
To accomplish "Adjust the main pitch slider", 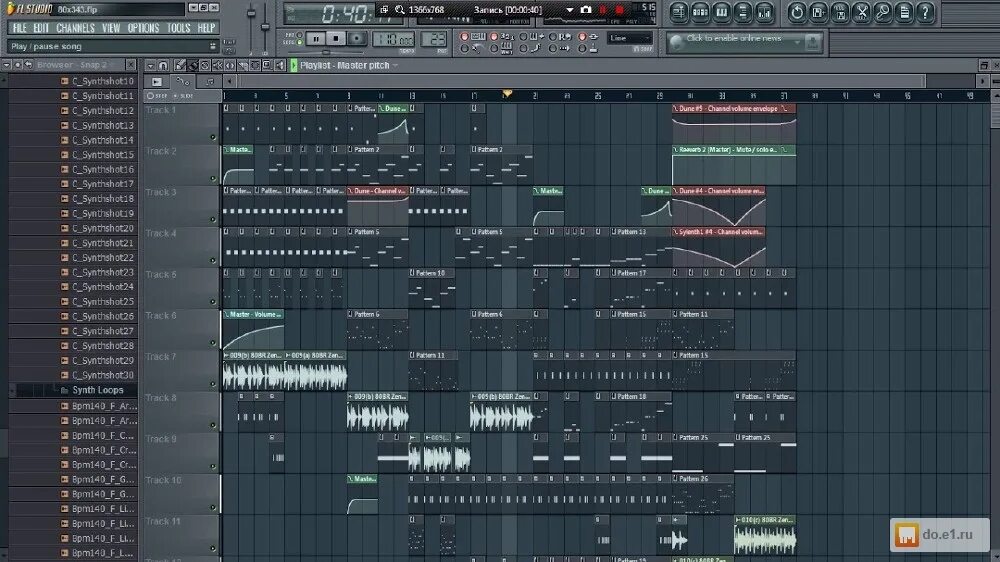I will point(265,26).
